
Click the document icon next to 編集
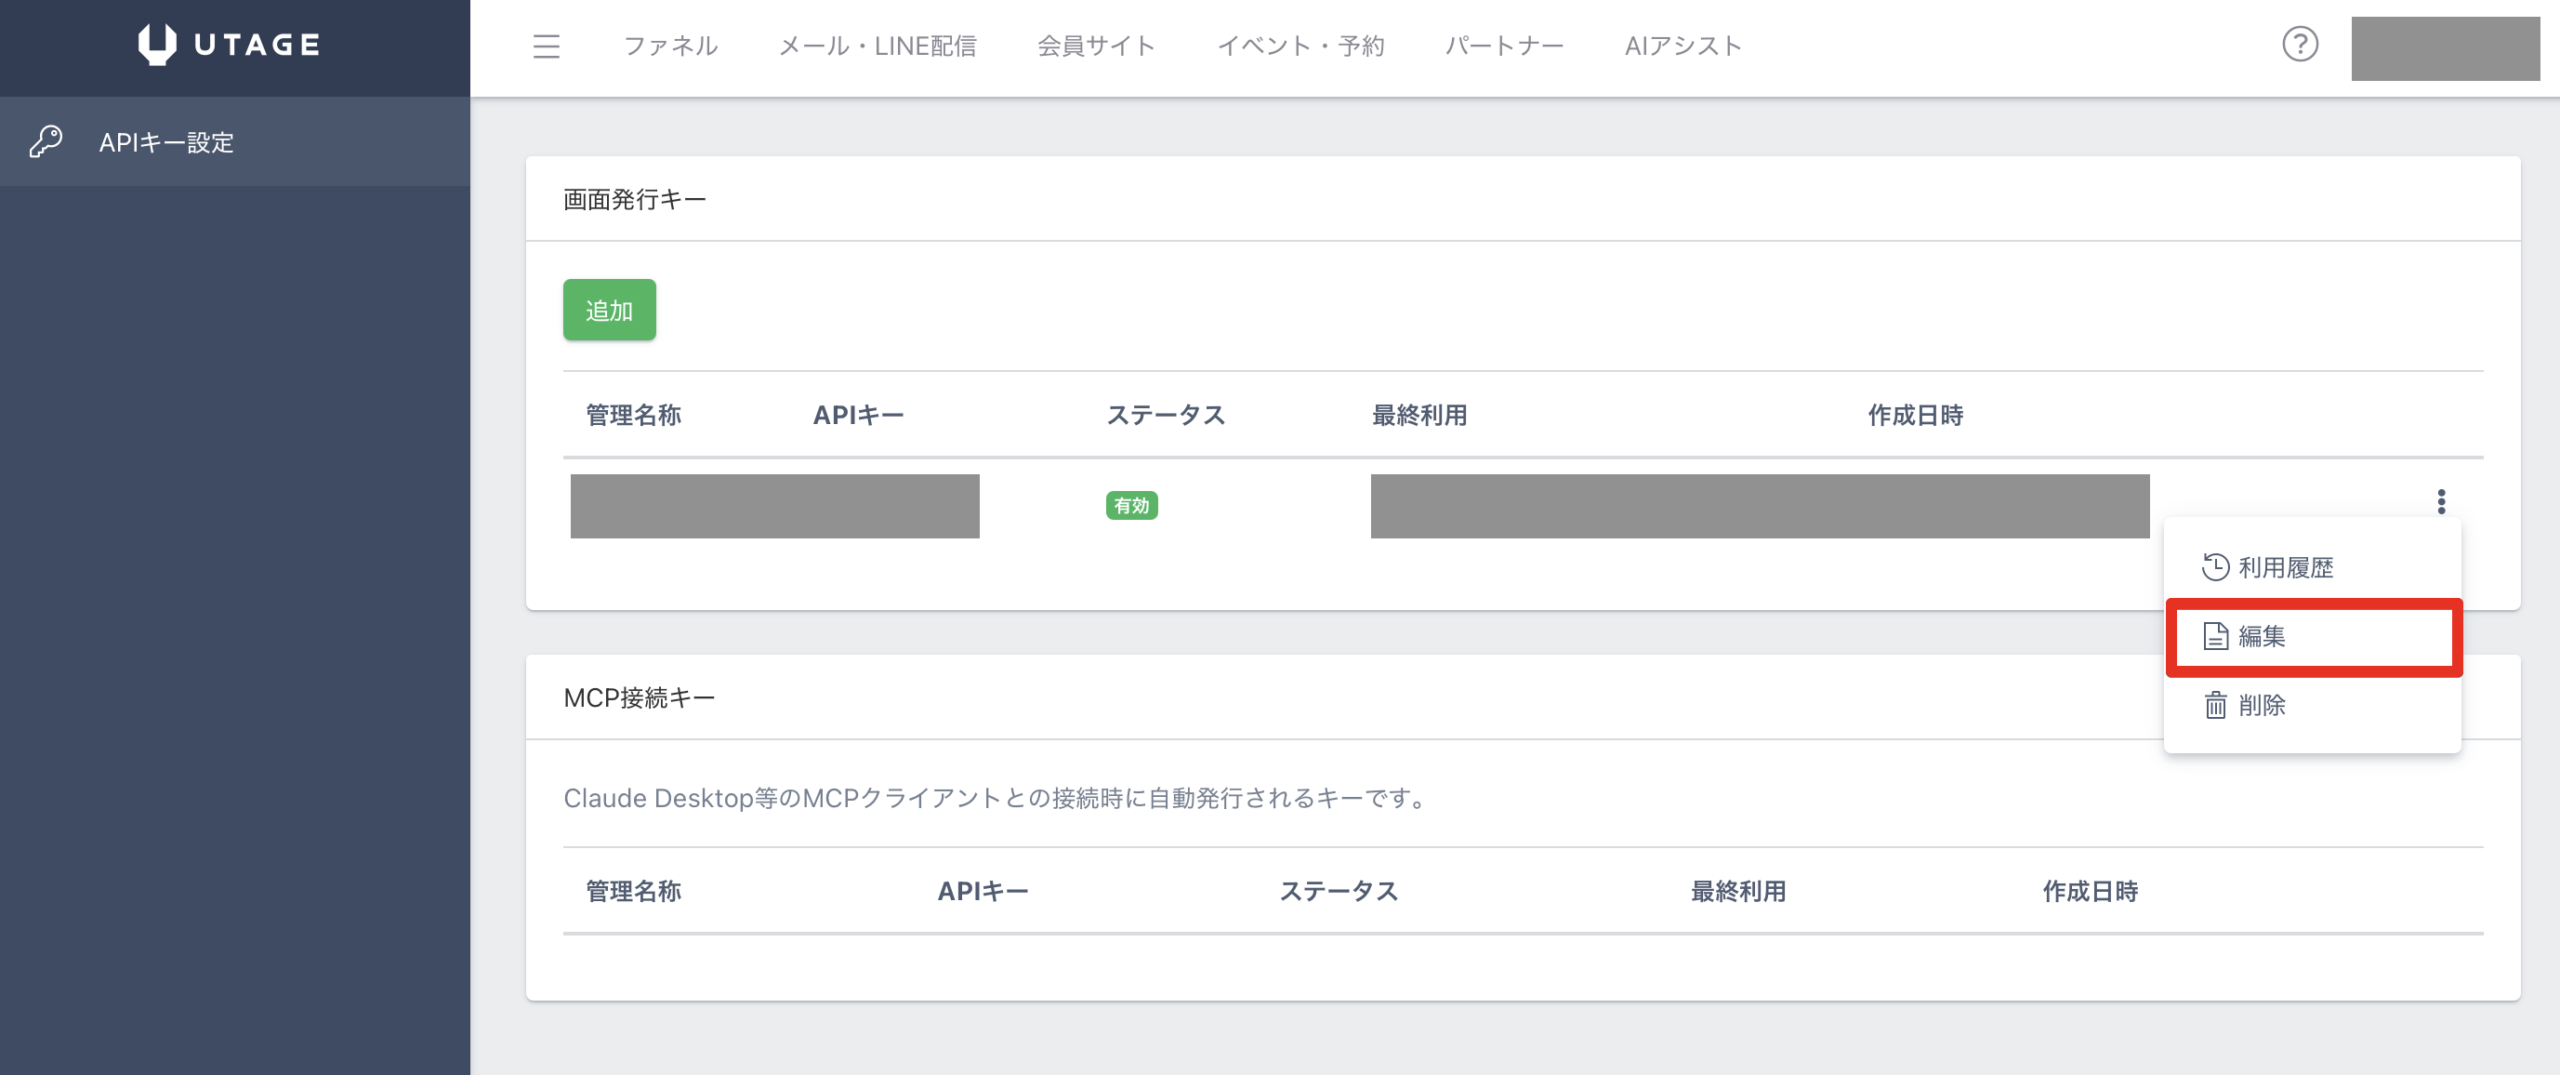(x=2215, y=636)
